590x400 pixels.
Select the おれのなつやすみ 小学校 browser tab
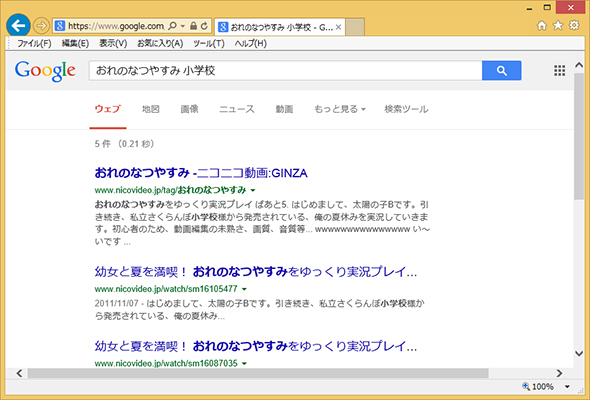[x=280, y=27]
